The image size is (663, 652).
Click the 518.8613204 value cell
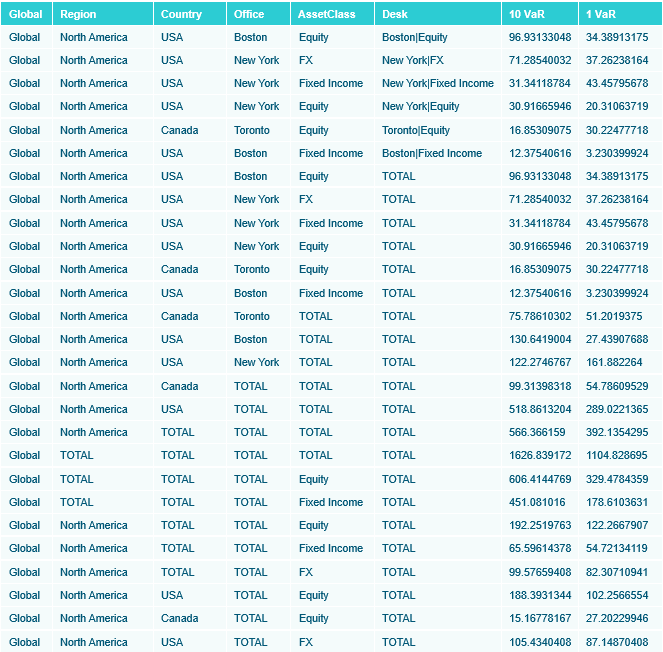pyautogui.click(x=540, y=409)
